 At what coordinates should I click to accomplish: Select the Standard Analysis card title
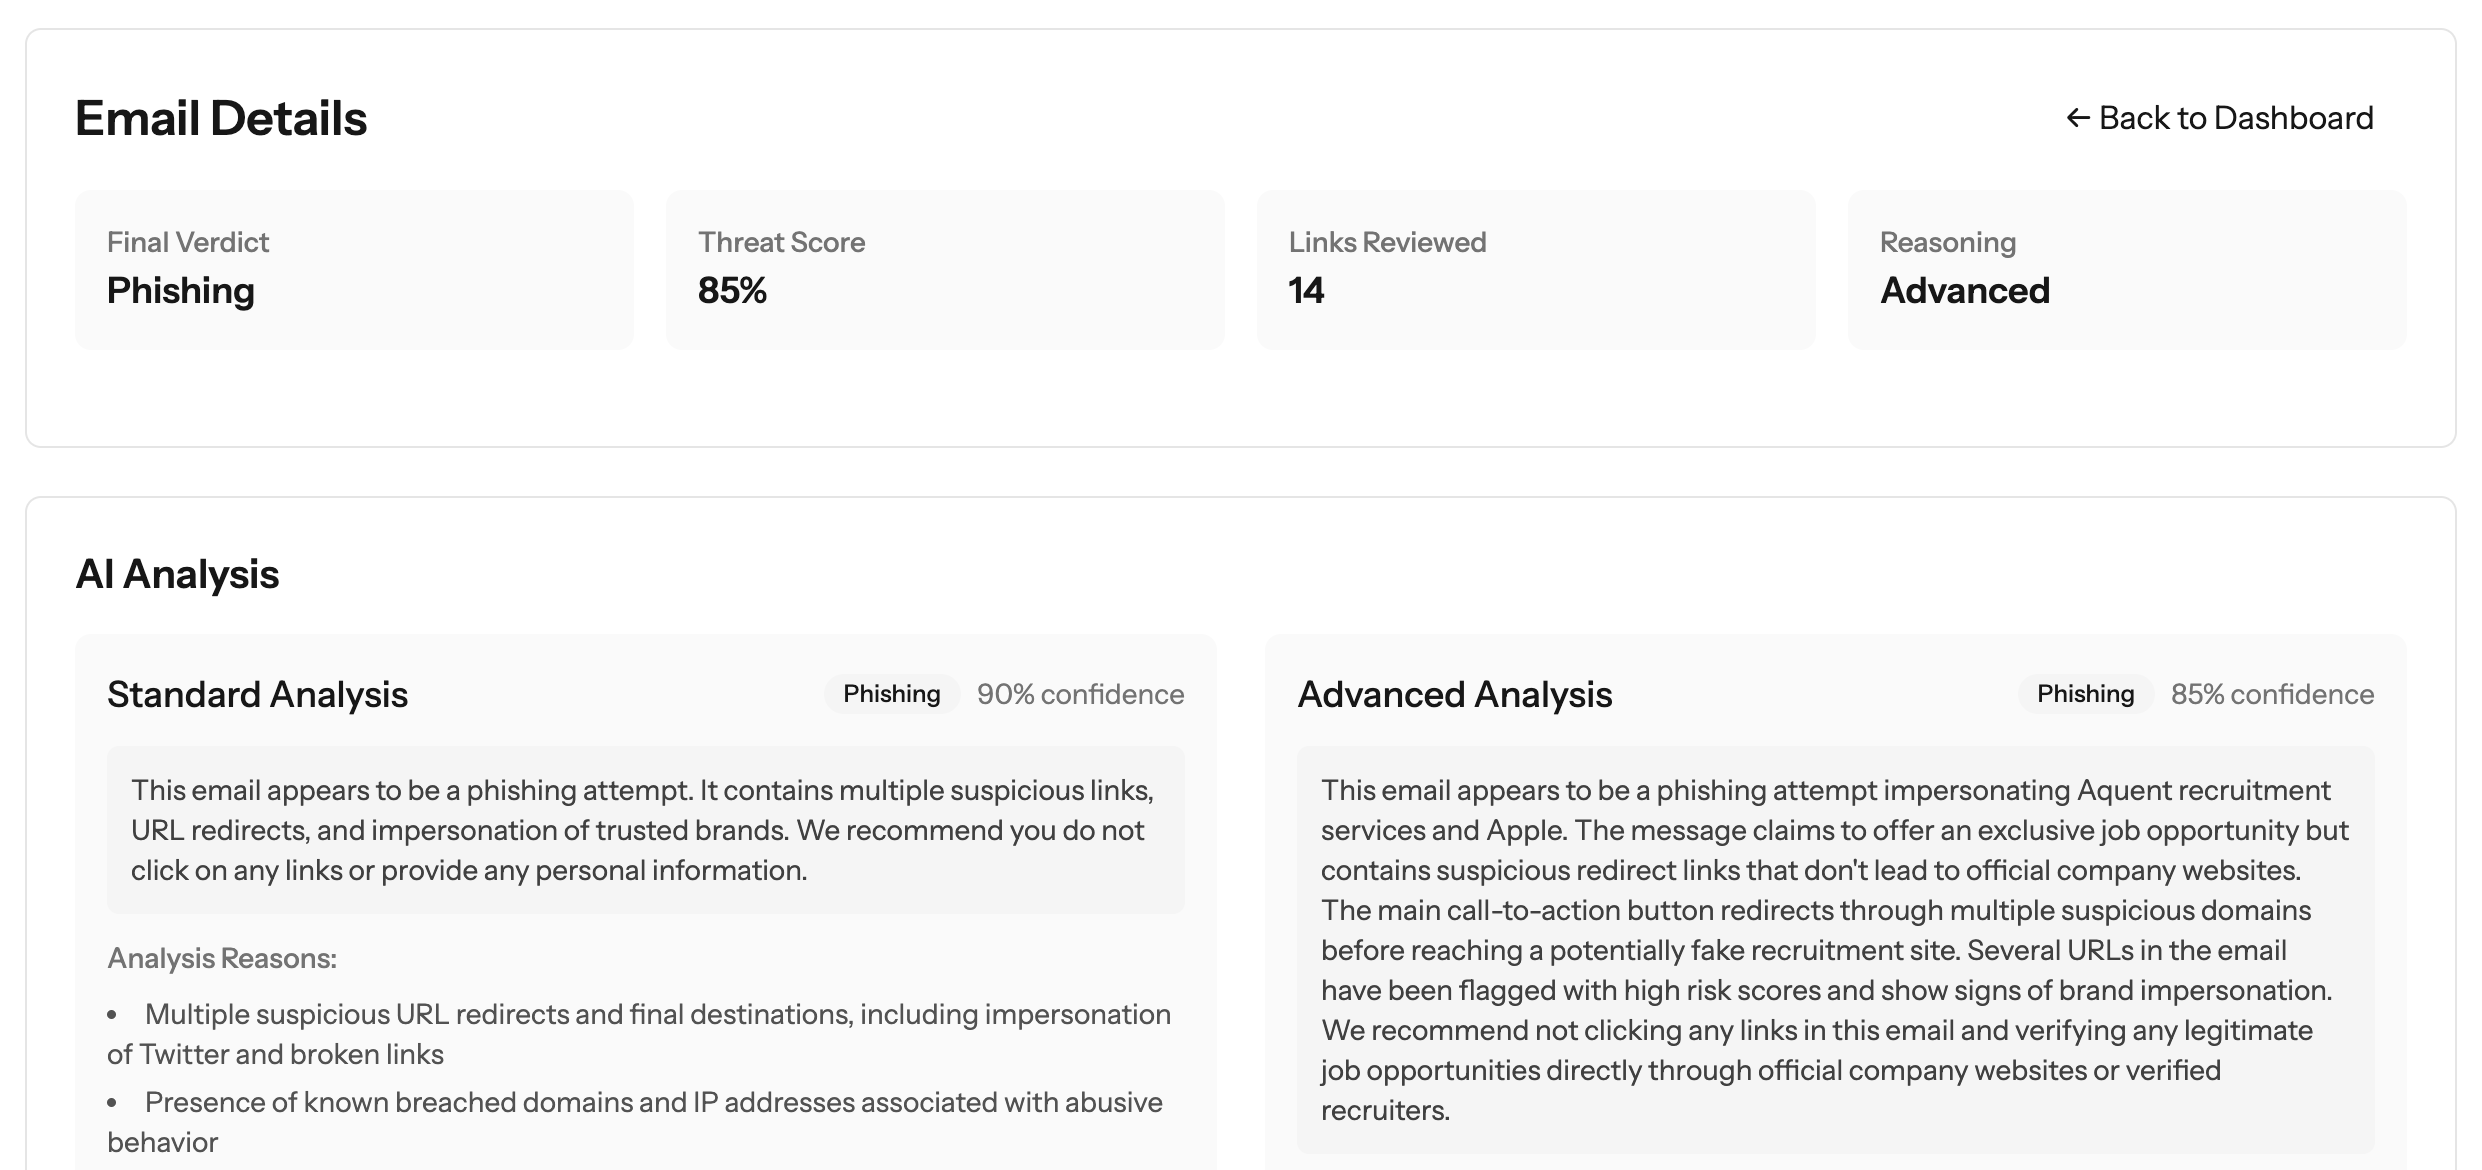click(x=257, y=694)
